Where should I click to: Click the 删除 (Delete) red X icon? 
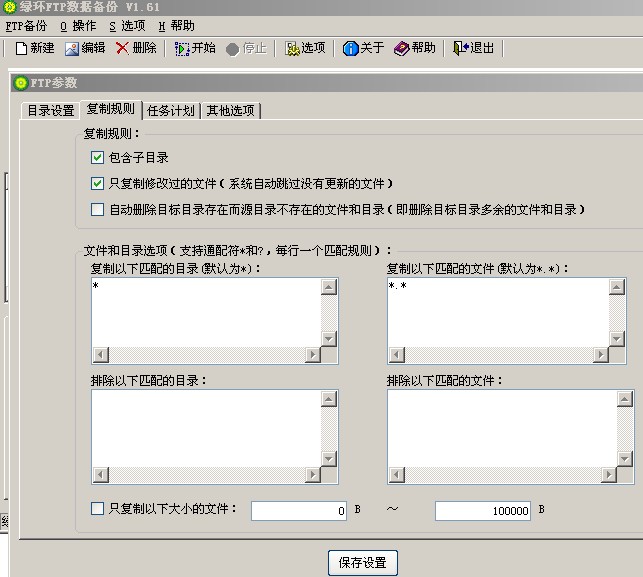[x=123, y=48]
